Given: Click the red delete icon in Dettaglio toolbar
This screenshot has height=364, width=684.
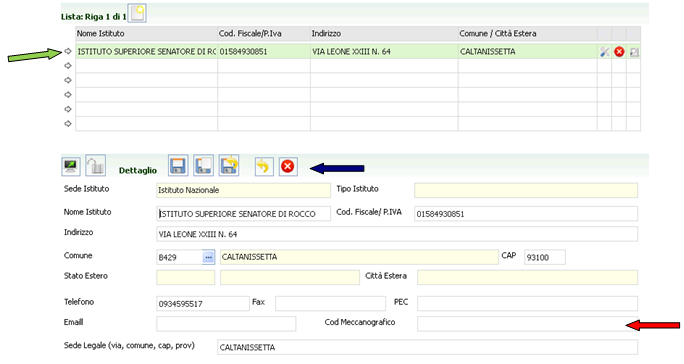Looking at the screenshot, I should click(x=288, y=166).
